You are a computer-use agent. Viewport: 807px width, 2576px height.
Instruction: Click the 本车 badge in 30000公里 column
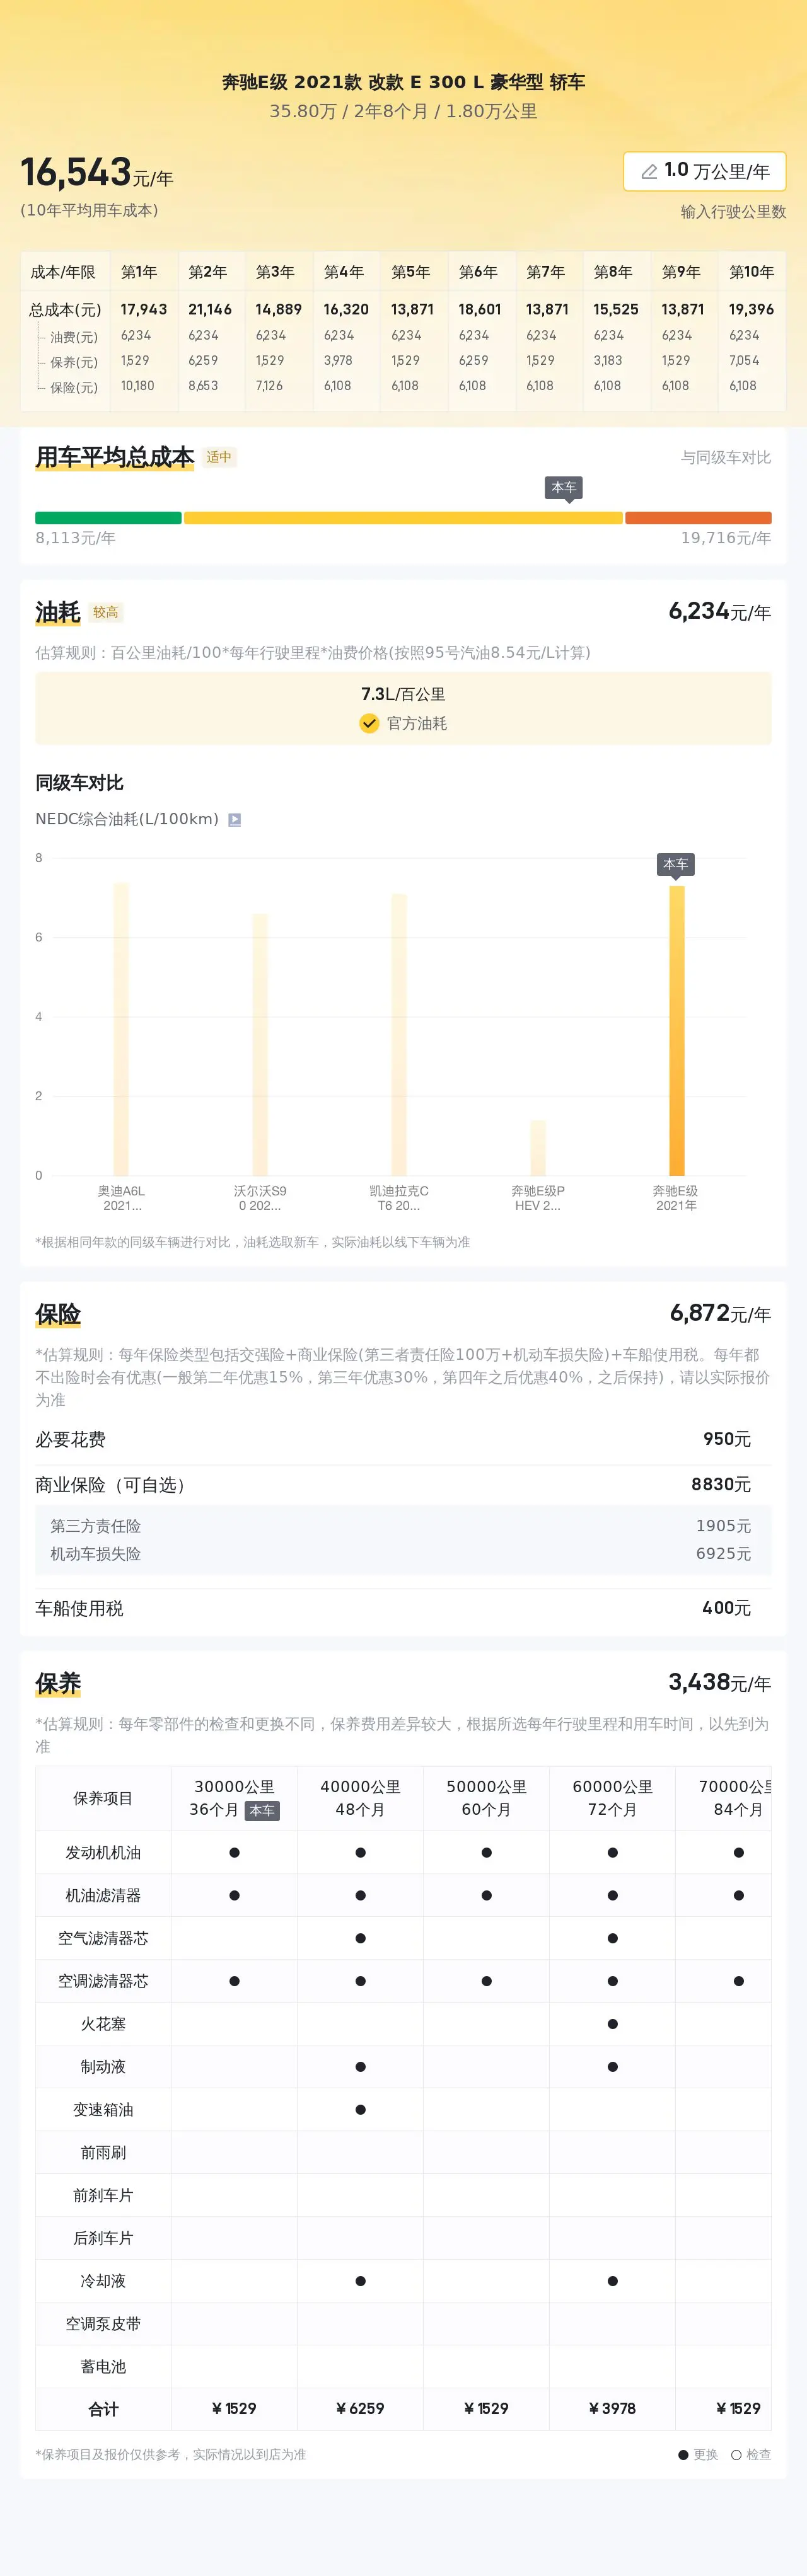tap(262, 1810)
